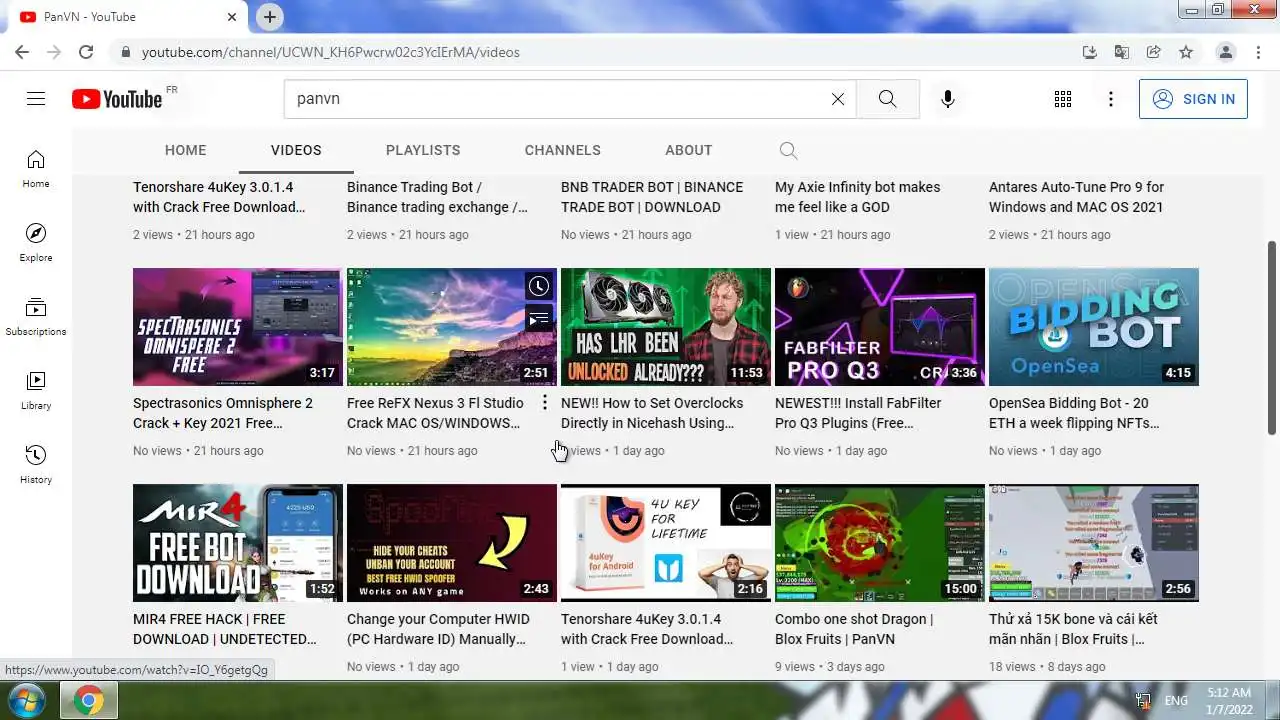Open the ABOUT tab

(689, 150)
